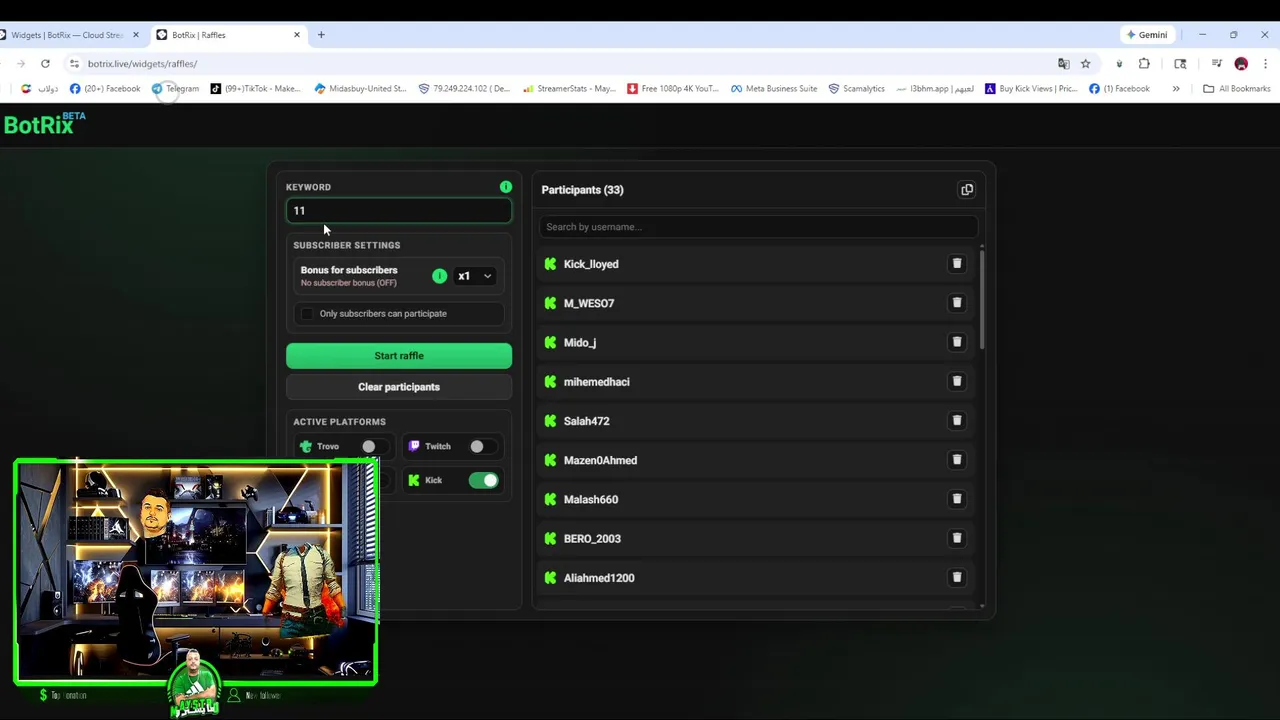Open media controls icon in toolbar
The width and height of the screenshot is (1280, 720).
[x=1216, y=63]
